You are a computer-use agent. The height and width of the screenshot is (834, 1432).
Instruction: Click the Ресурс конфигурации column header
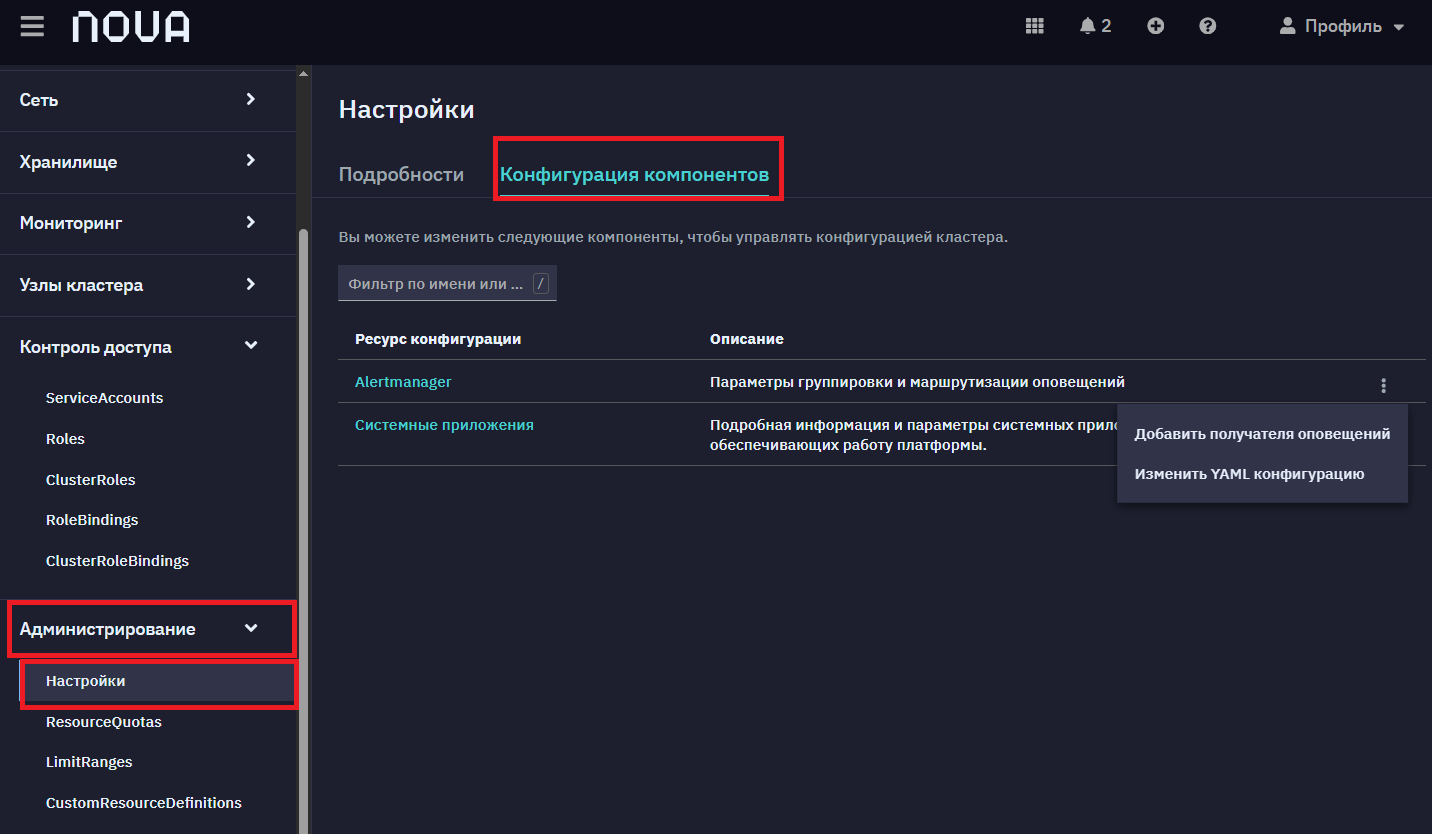[438, 339]
